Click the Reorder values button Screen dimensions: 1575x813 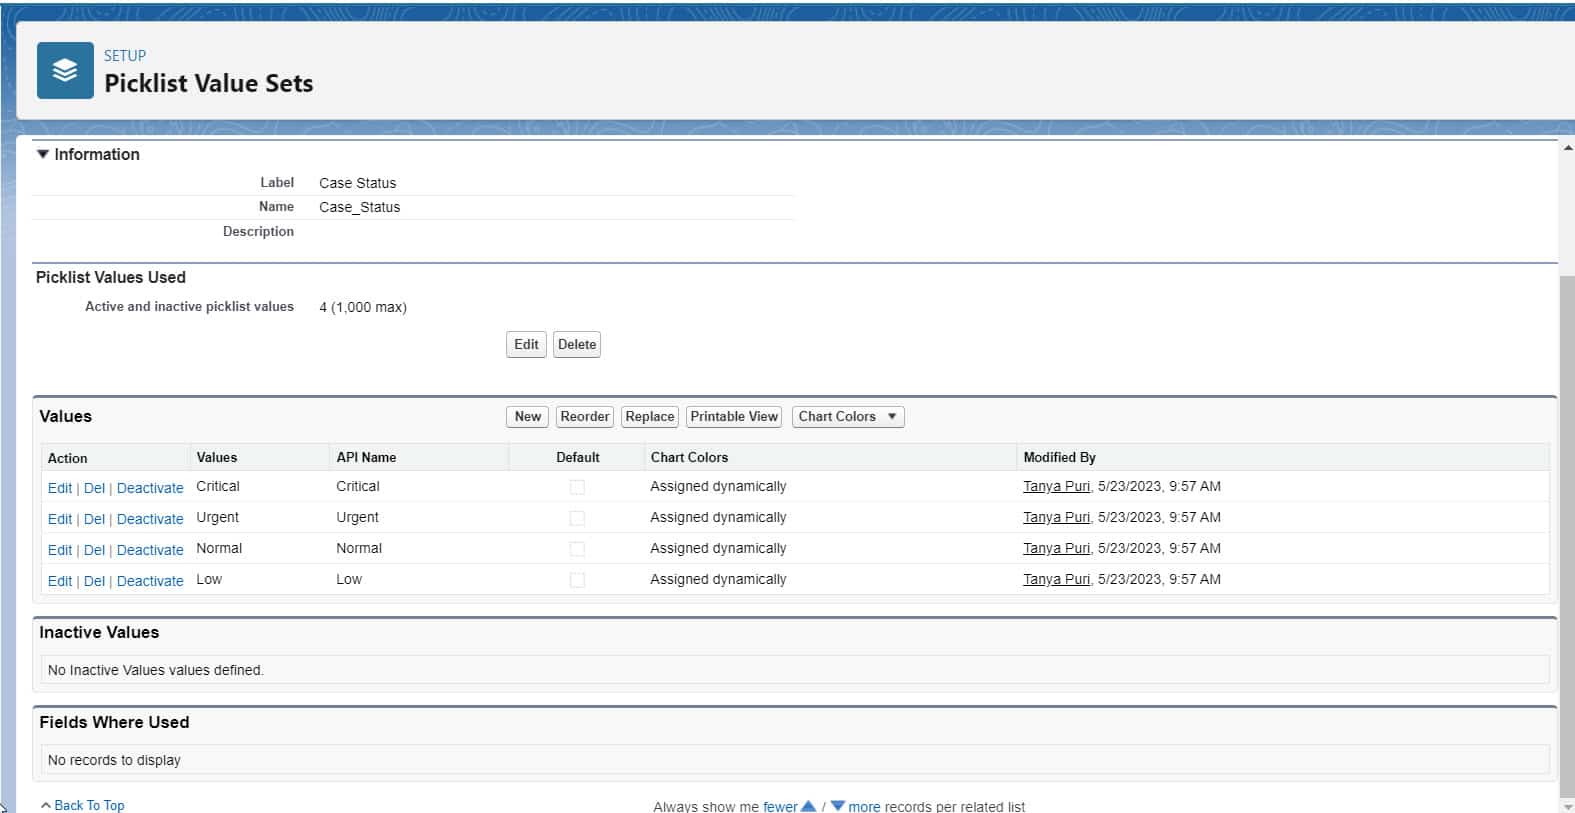[584, 417]
